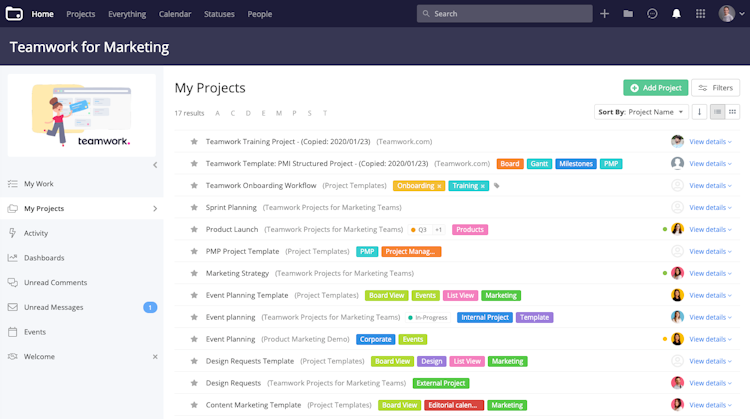The image size is (750, 419).
Task: Switch to grid view layout
Action: [732, 112]
